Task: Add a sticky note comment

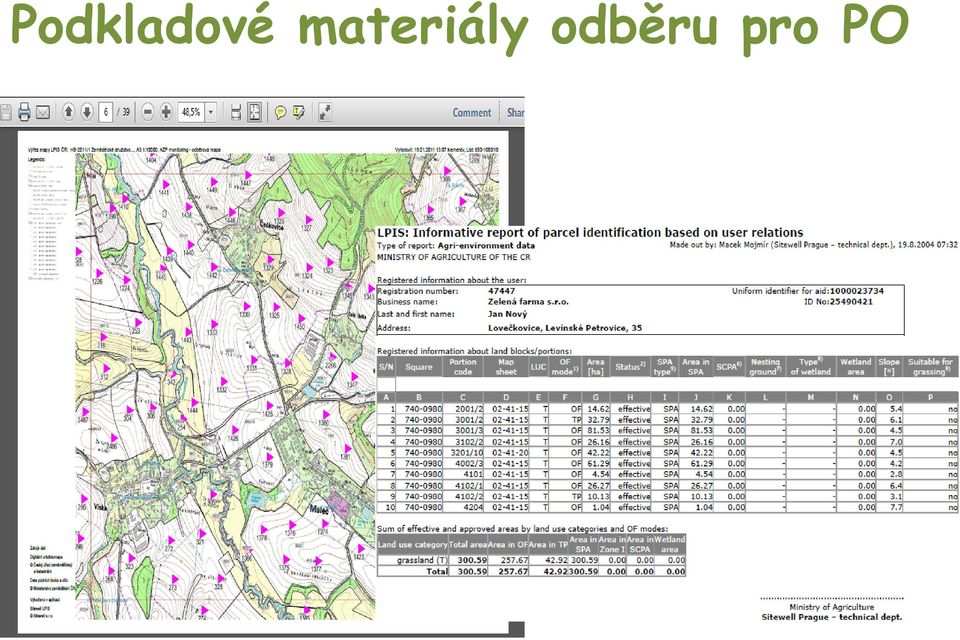Action: pyautogui.click(x=280, y=112)
